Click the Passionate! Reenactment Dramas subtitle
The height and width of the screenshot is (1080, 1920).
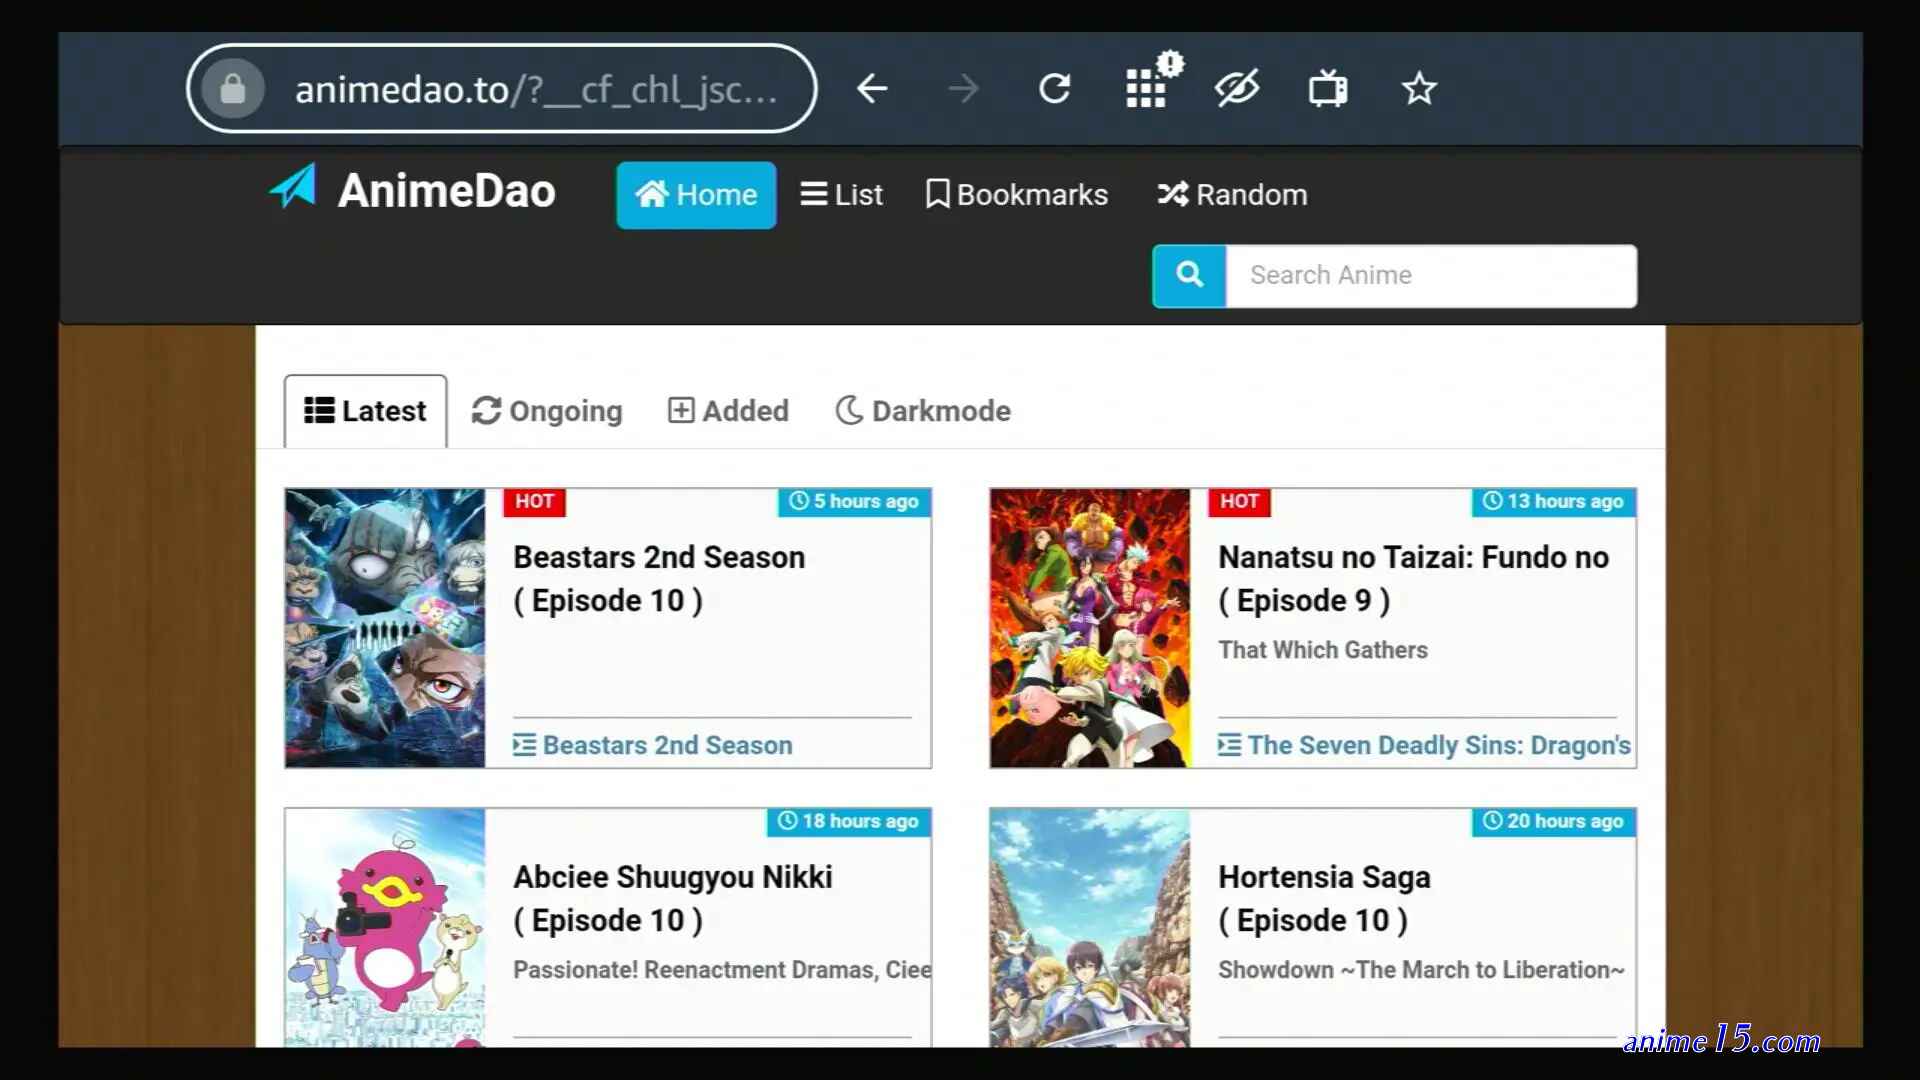point(722,970)
